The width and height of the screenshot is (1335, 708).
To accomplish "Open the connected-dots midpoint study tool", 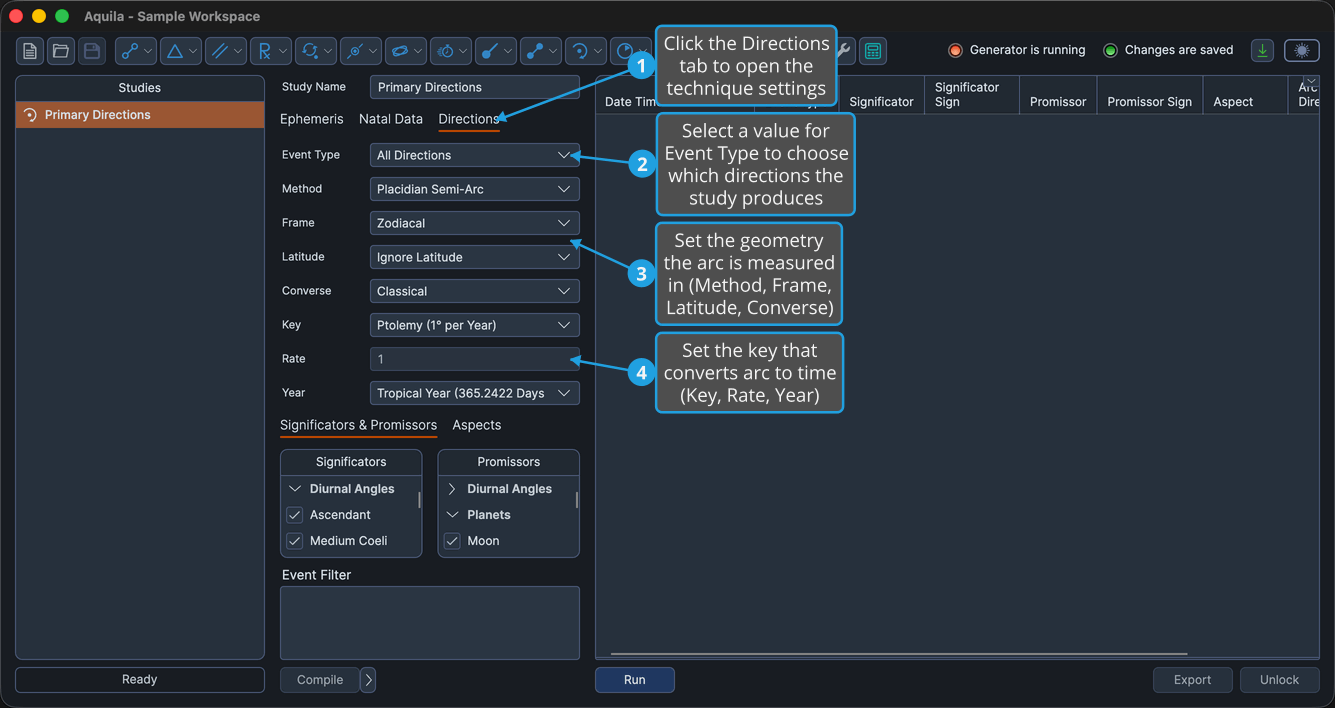I will pyautogui.click(x=540, y=51).
